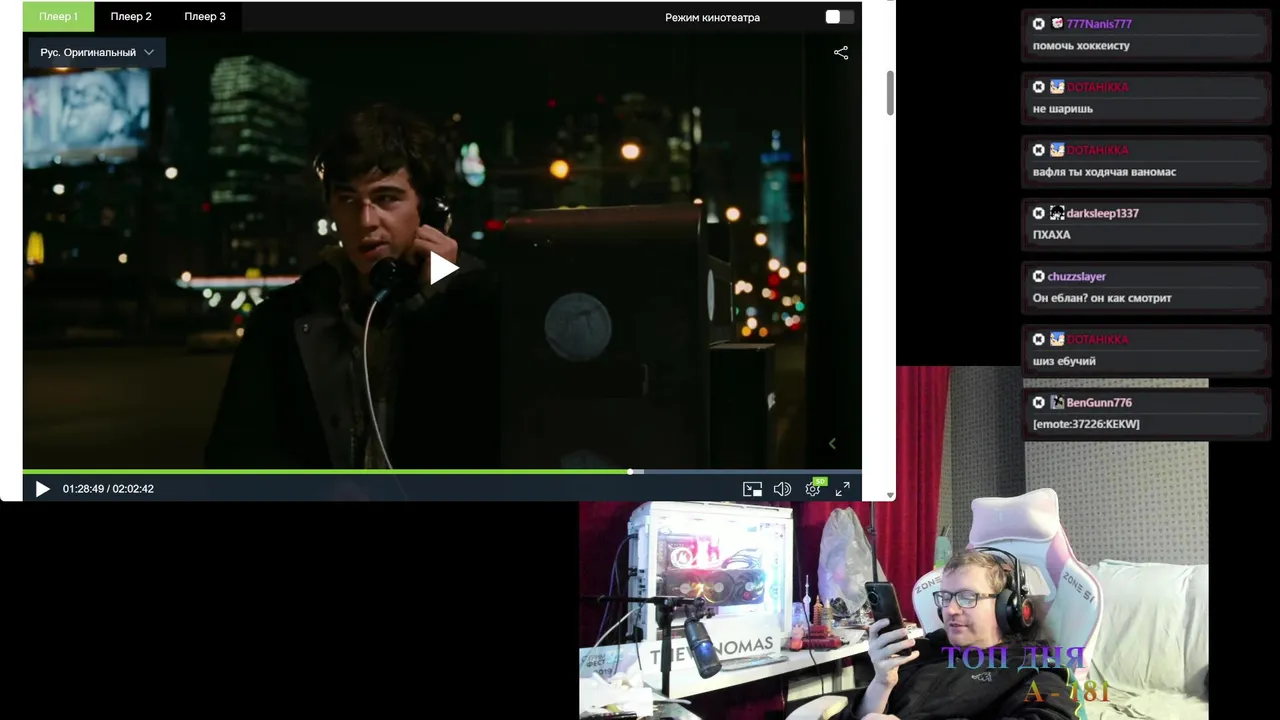Viewport: 1280px width, 720px height.
Task: Click the left chevron arrow over the video
Action: [x=832, y=443]
